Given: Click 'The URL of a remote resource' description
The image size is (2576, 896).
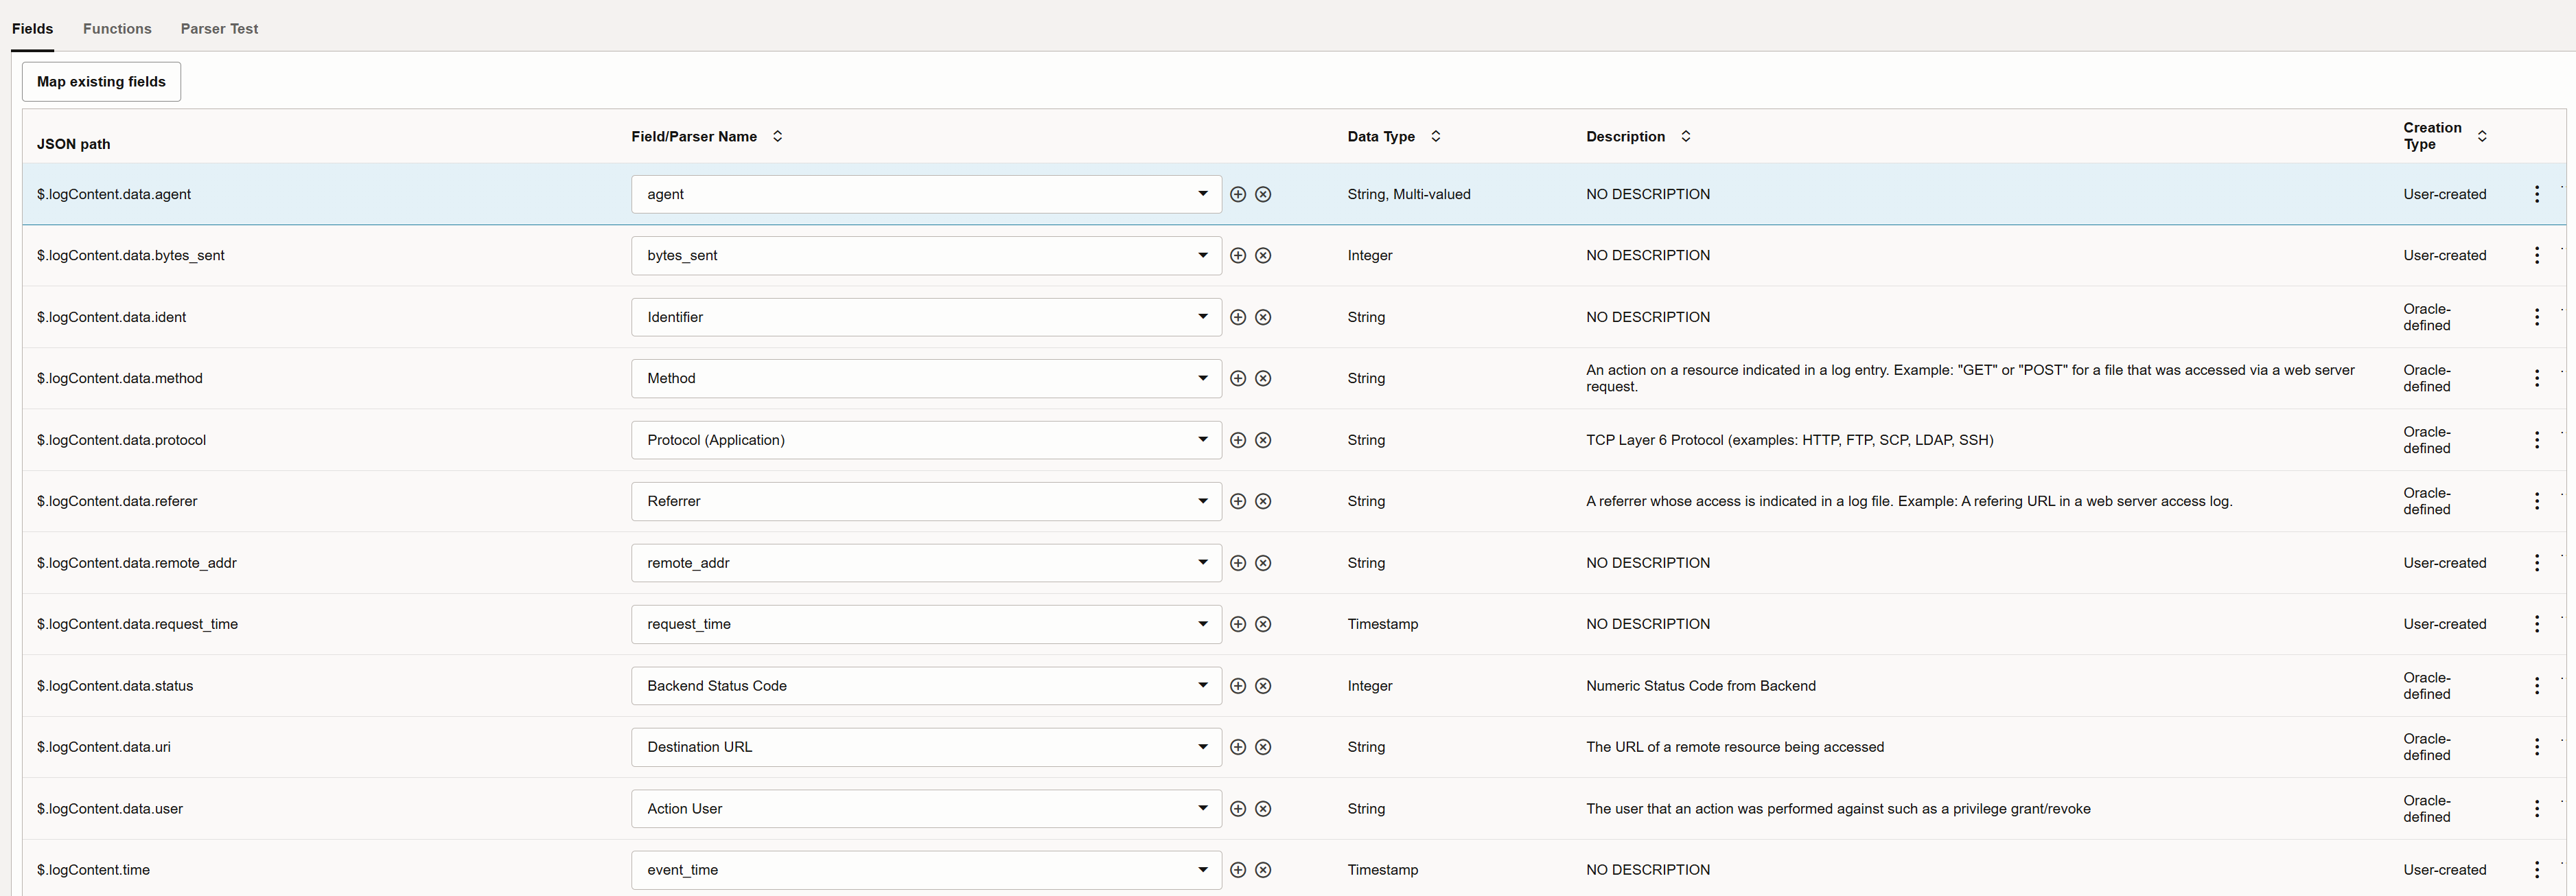Looking at the screenshot, I should (1735, 747).
